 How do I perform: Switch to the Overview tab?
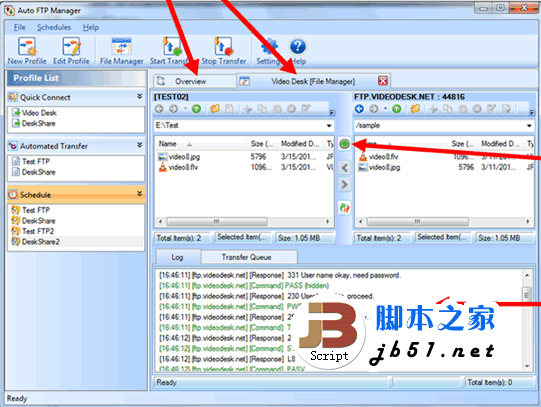195,81
